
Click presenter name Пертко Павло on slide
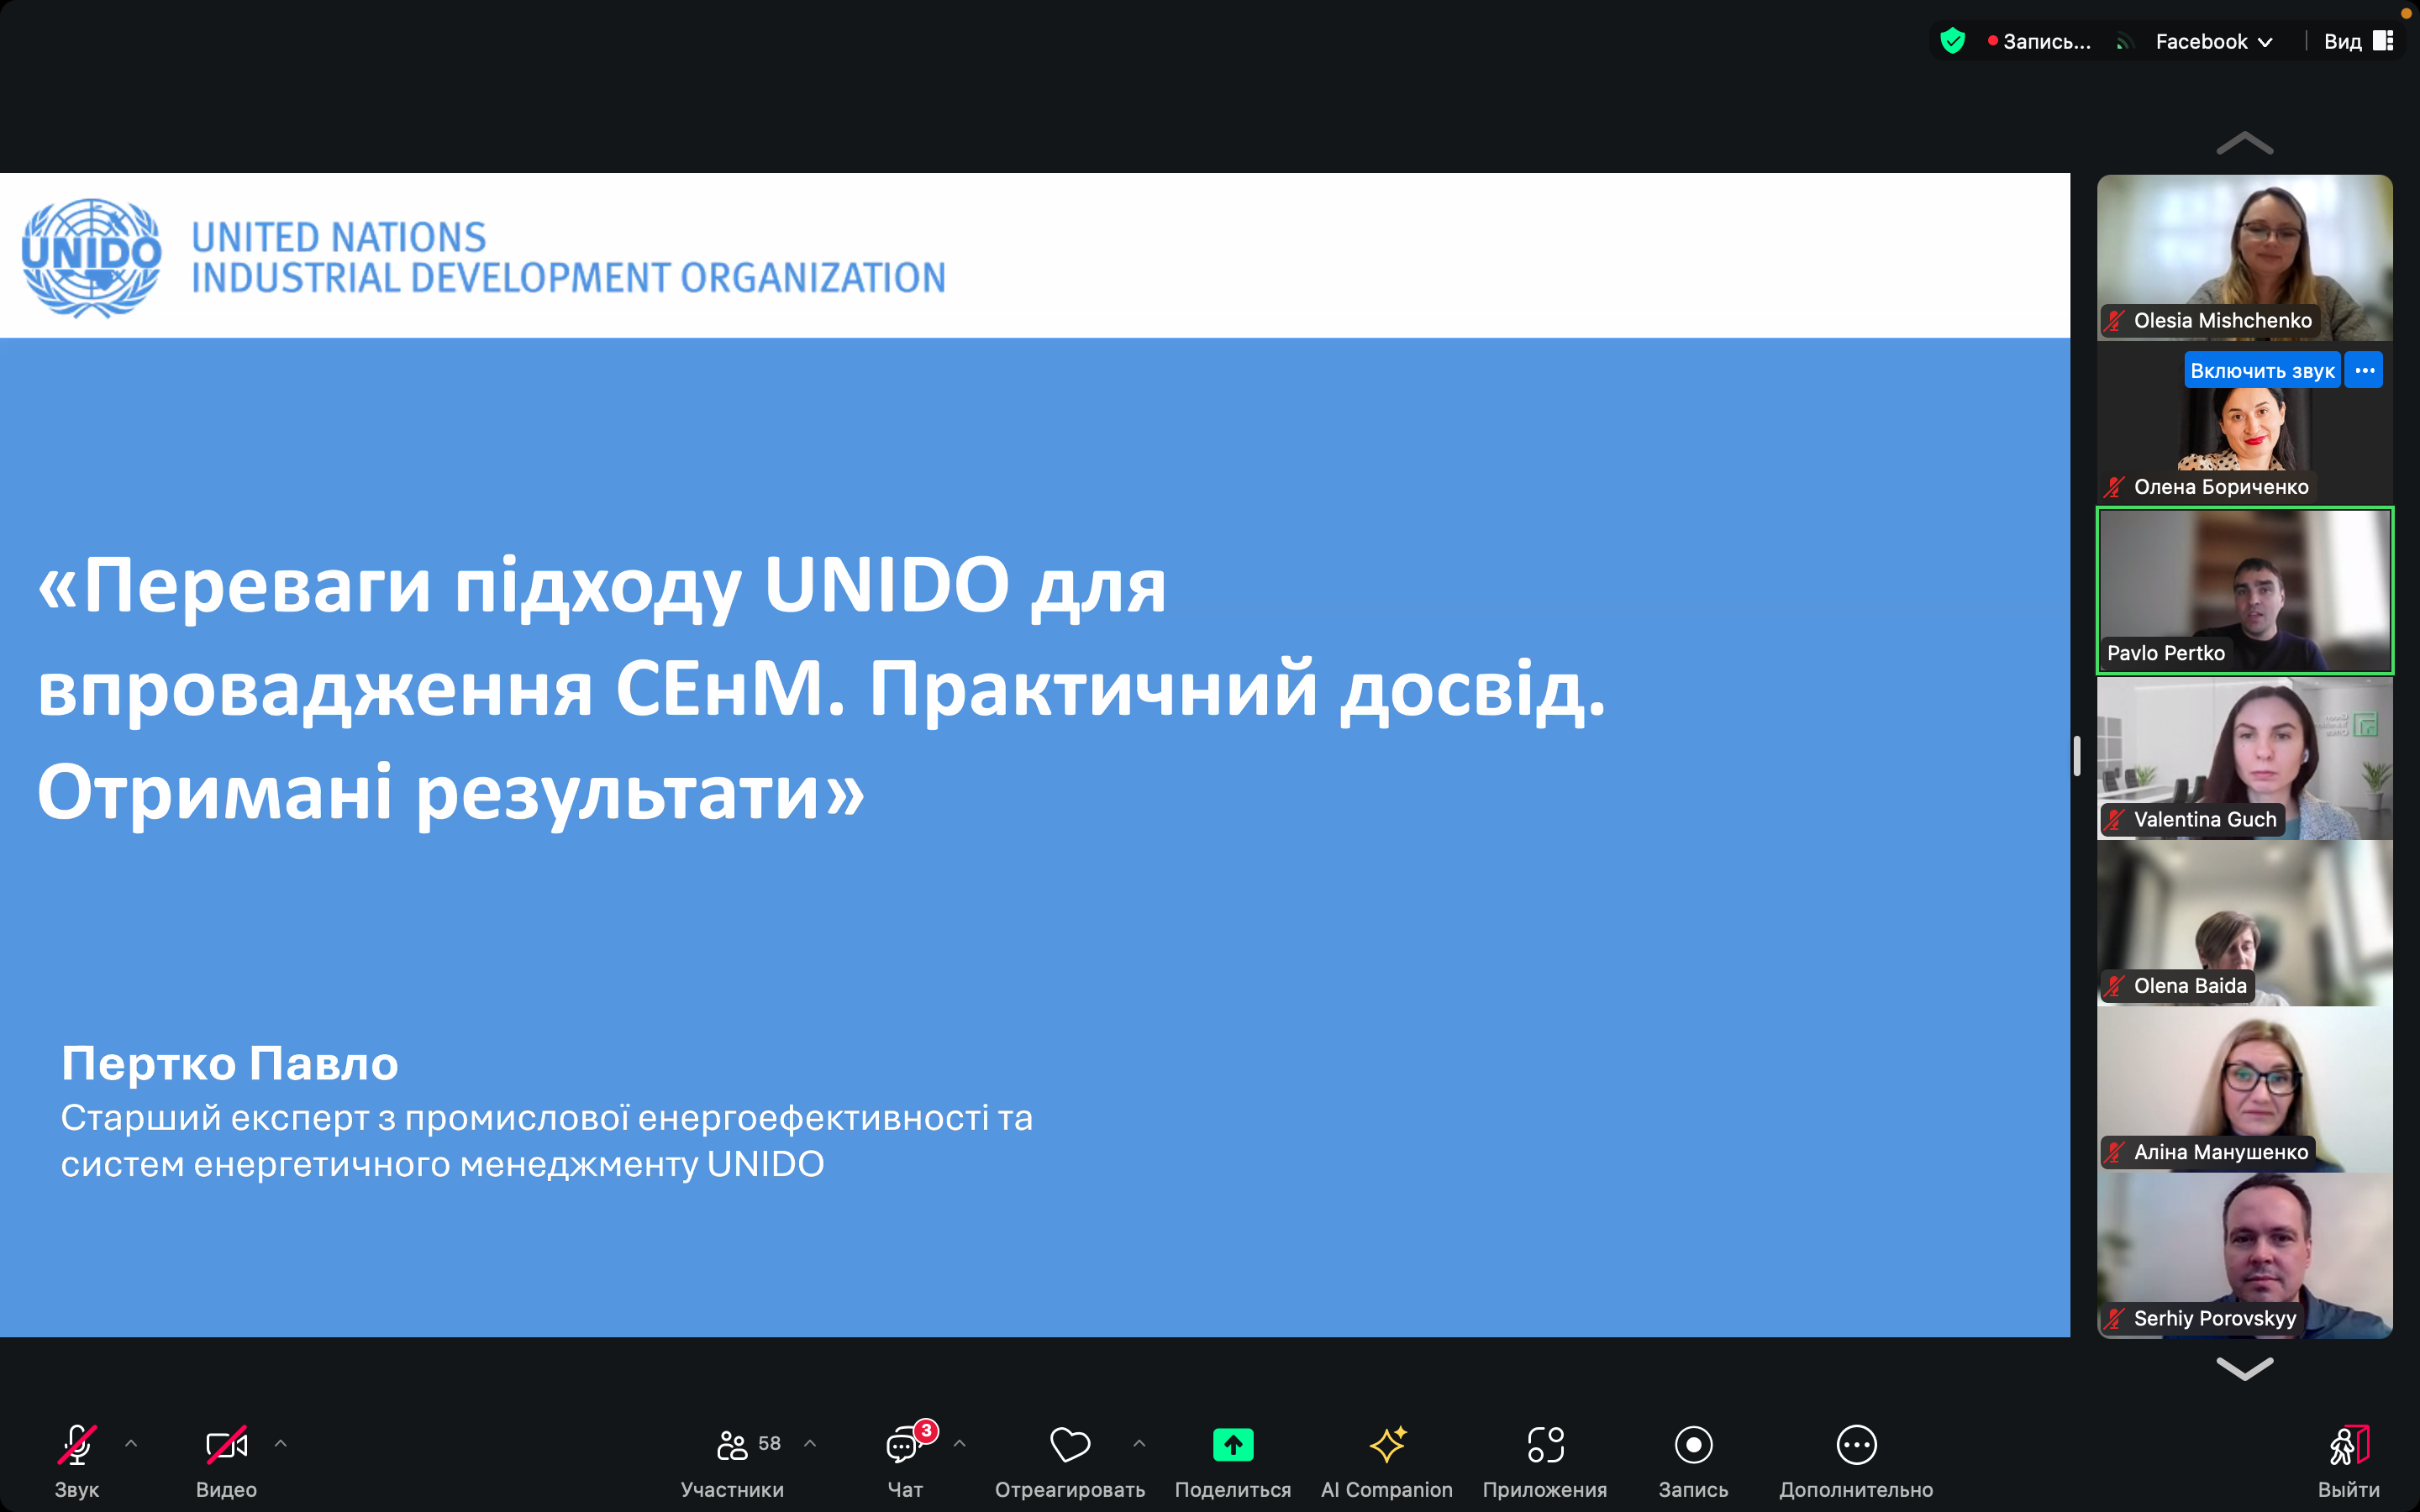click(230, 1063)
